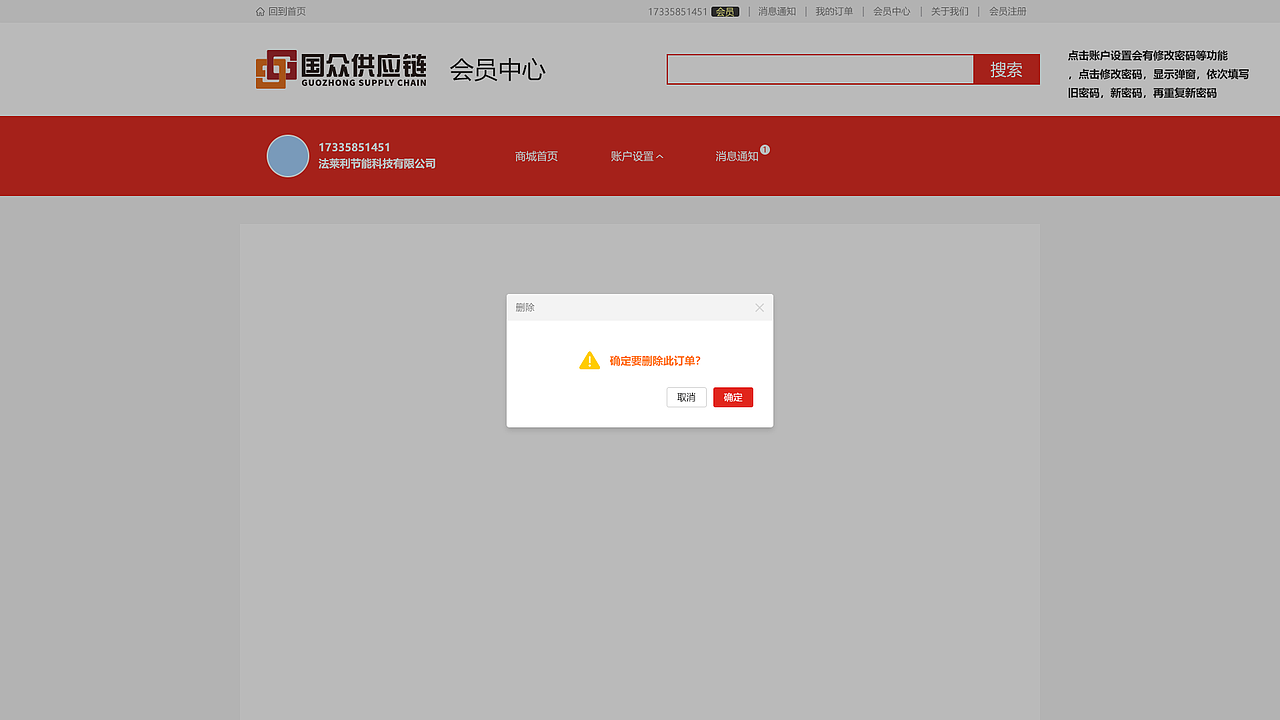Click the 会员 membership badge

point(725,11)
